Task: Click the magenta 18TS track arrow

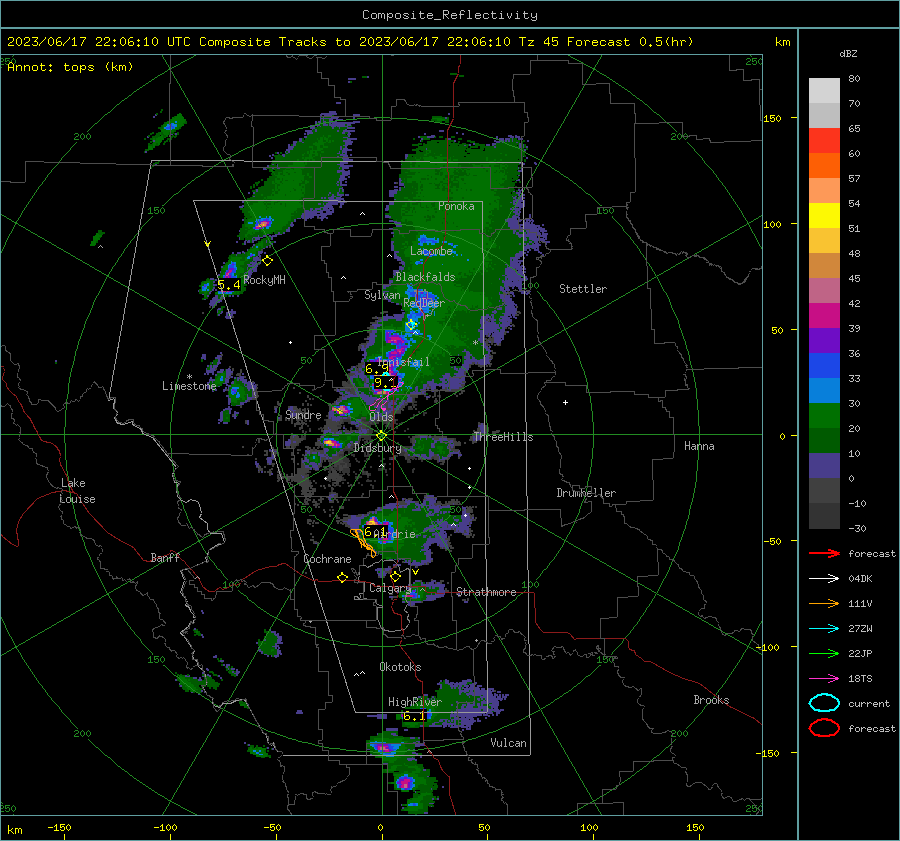Action: [x=824, y=679]
